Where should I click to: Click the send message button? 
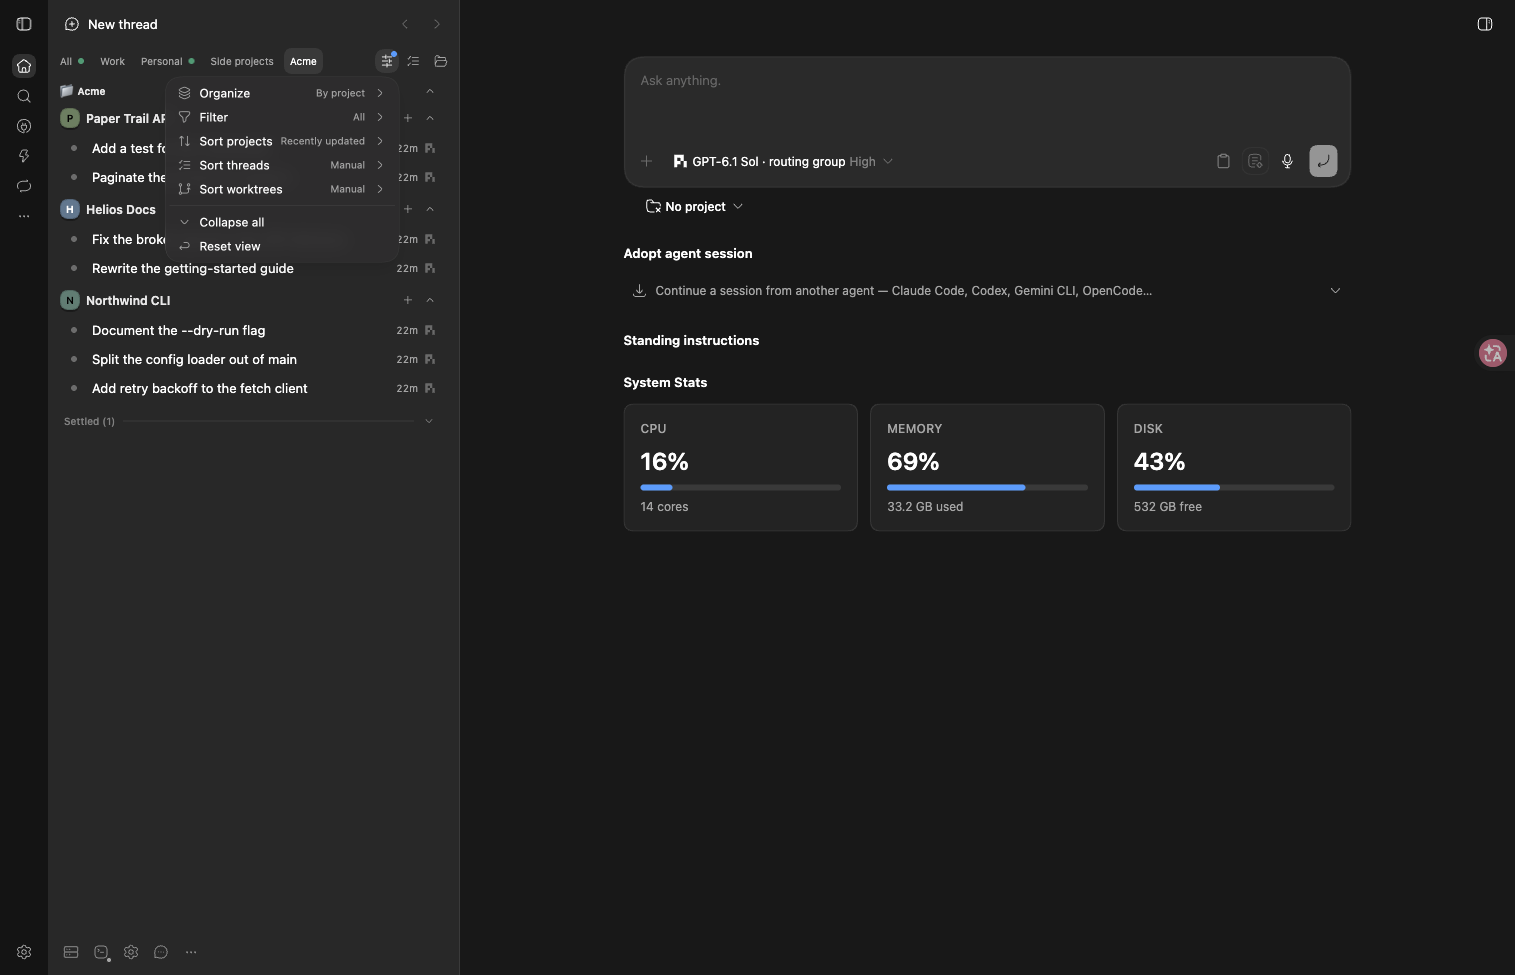(1323, 161)
